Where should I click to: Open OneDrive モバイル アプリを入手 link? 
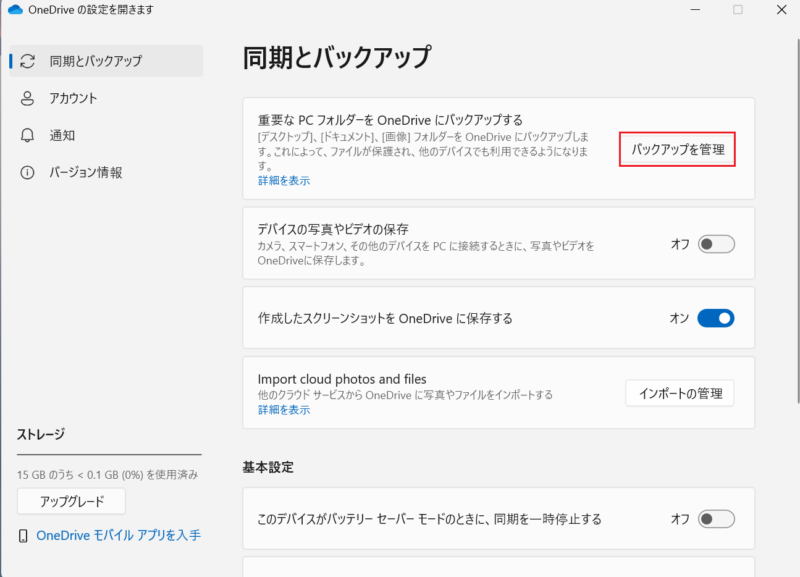118,535
